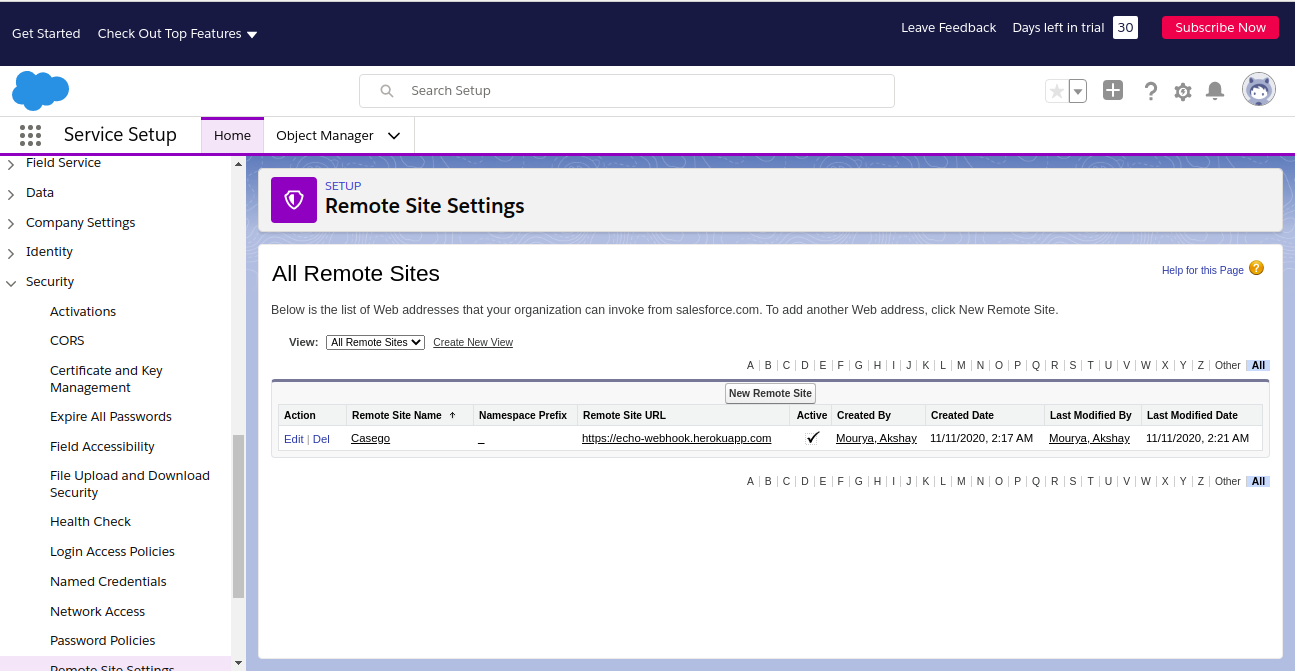1295x671 pixels.
Task: Delete the Casego remote site via Del
Action: click(321, 439)
